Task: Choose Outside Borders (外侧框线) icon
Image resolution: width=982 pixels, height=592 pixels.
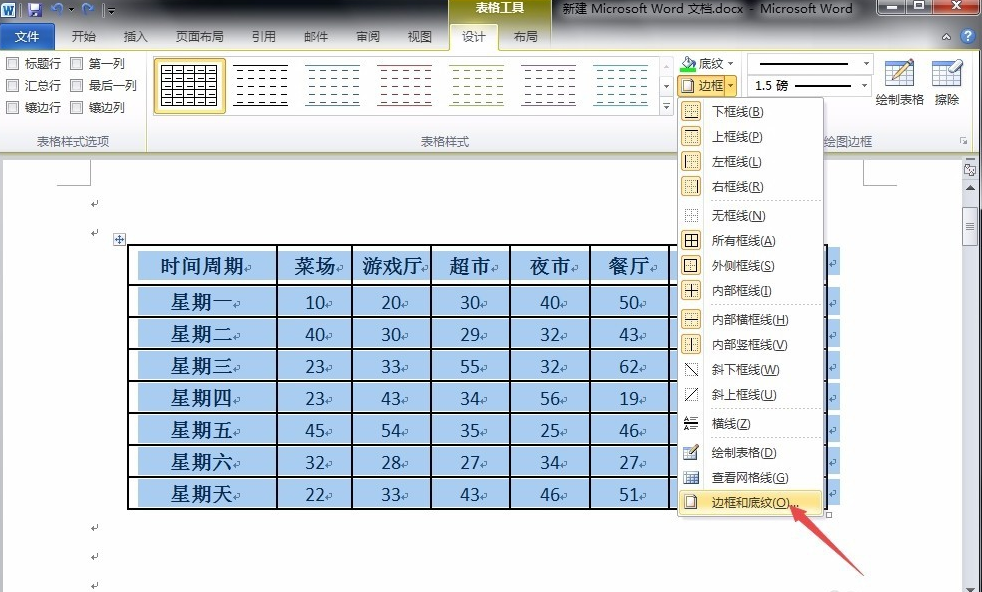Action: [691, 266]
